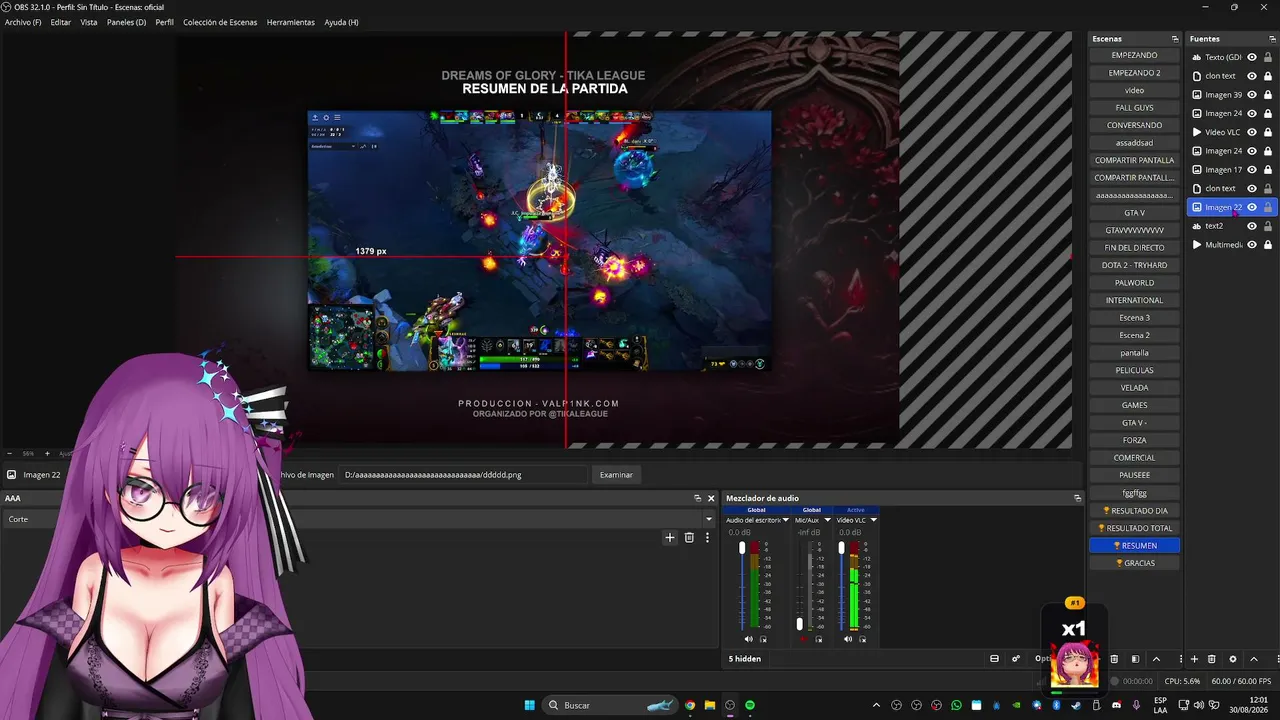The height and width of the screenshot is (720, 1280).
Task: Click the image file path field
Action: [464, 475]
